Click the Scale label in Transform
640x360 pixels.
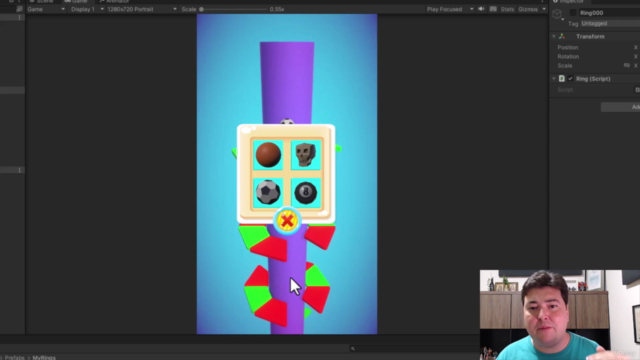(565, 65)
